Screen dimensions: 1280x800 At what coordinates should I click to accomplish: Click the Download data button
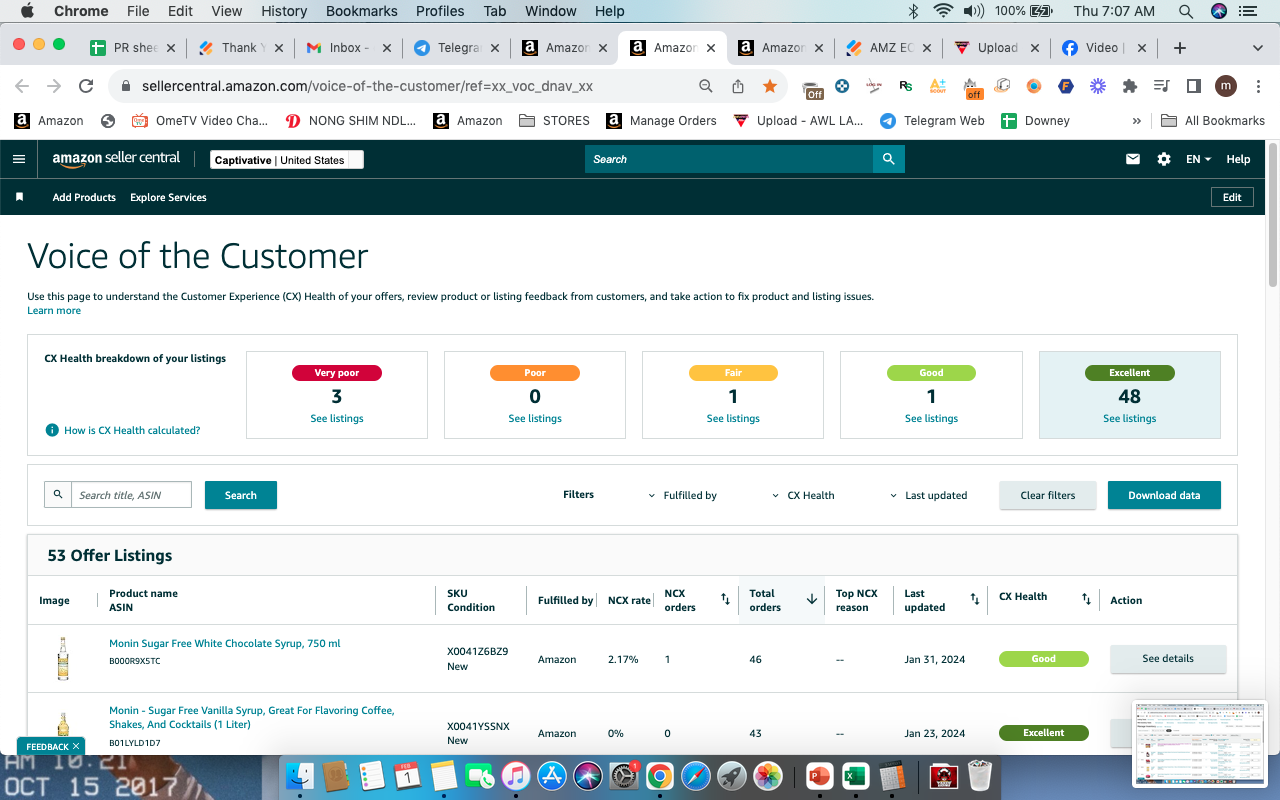pos(1164,495)
